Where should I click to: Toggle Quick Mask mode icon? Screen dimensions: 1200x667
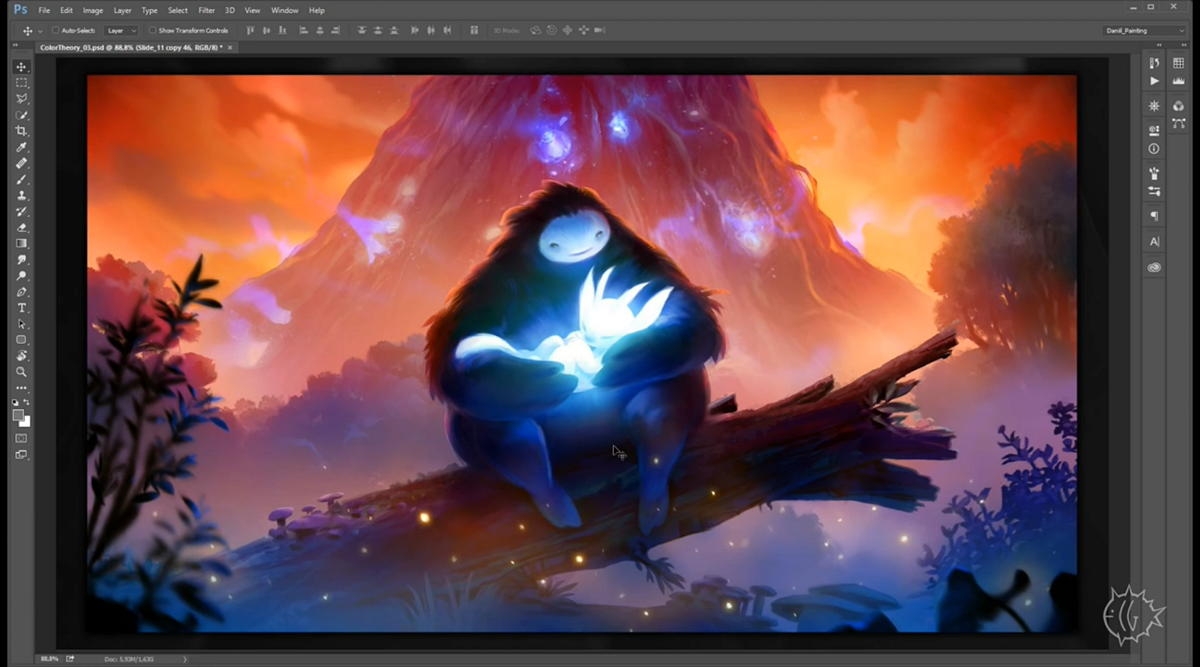pos(21,438)
